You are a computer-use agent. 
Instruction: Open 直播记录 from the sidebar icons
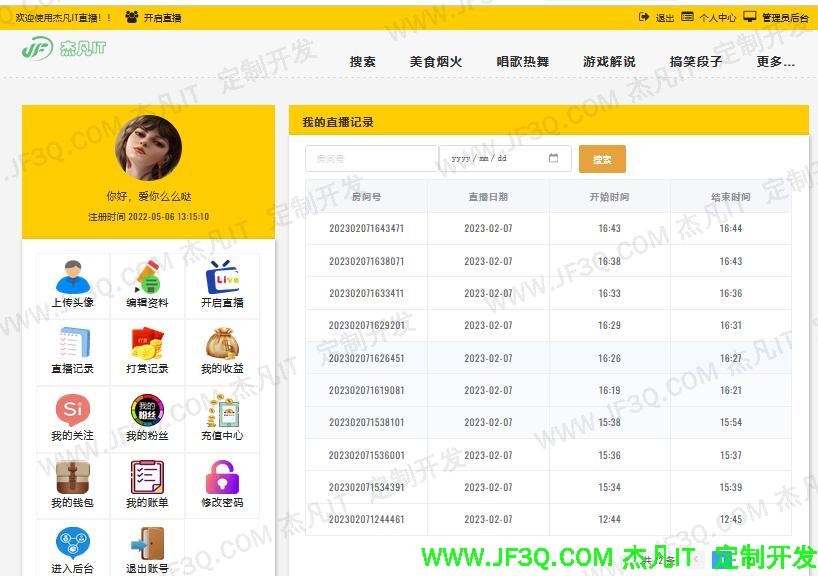[x=71, y=344]
